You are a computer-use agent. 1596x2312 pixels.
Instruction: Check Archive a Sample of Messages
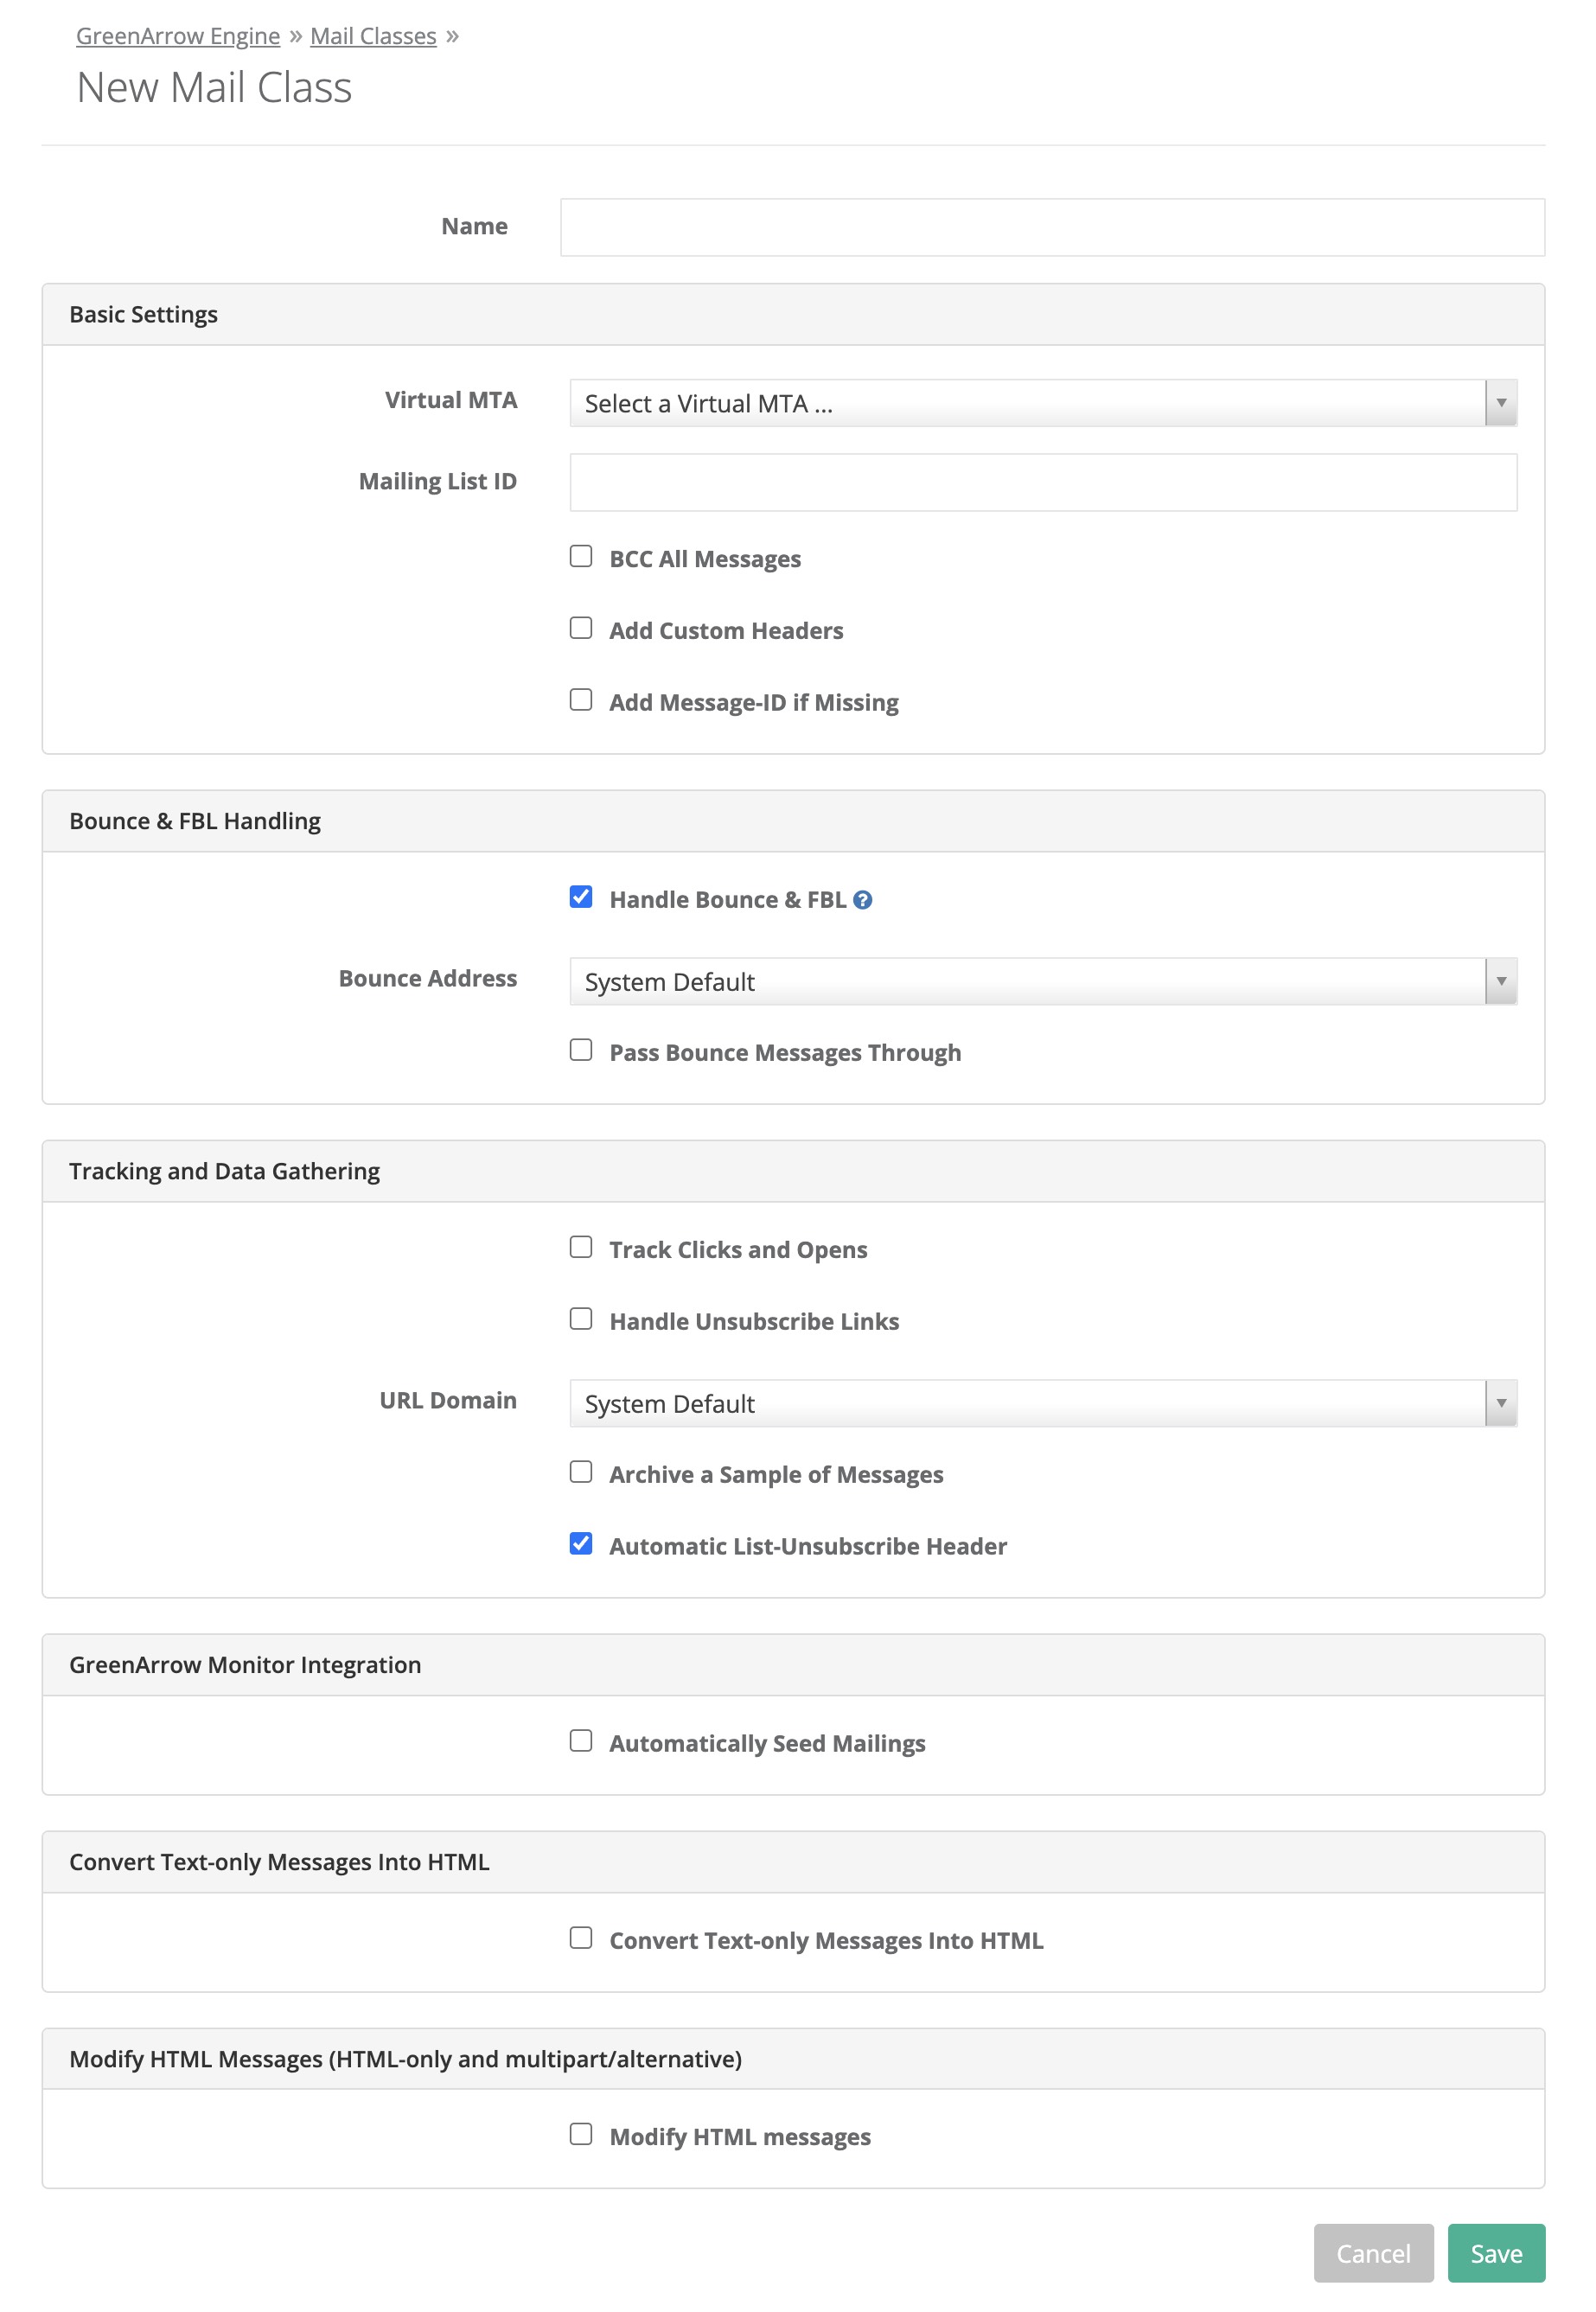click(x=581, y=1472)
